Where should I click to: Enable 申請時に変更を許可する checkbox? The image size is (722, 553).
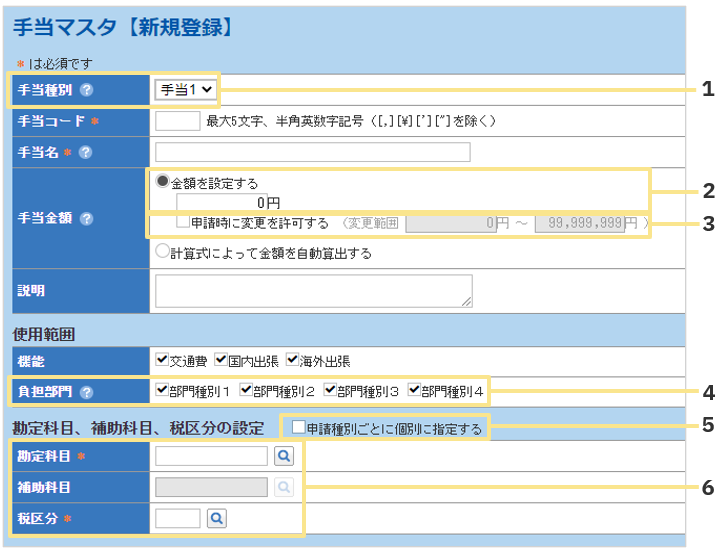coord(182,222)
